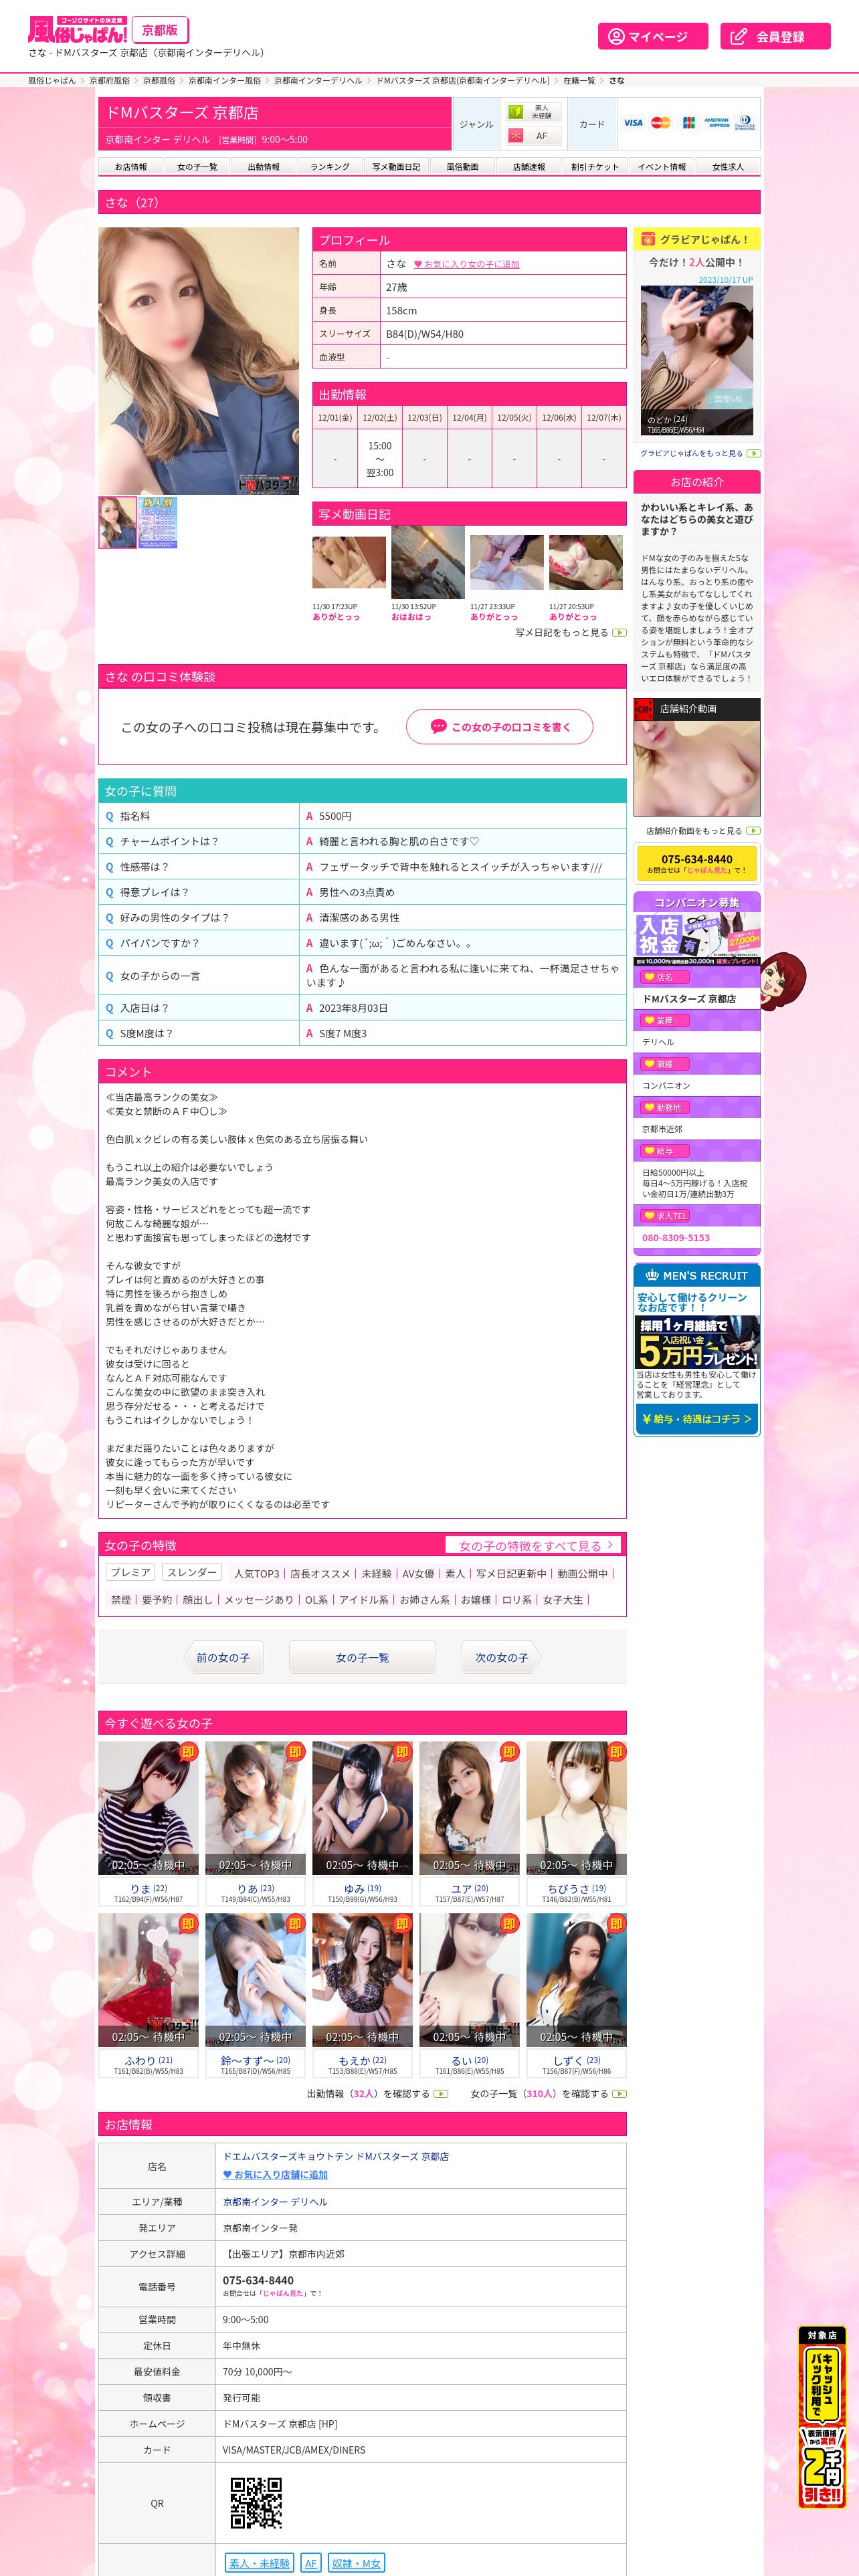Click the green arrow beside 写メ日記をもっと見る
Screen dimensions: 859x2576
(x=619, y=632)
